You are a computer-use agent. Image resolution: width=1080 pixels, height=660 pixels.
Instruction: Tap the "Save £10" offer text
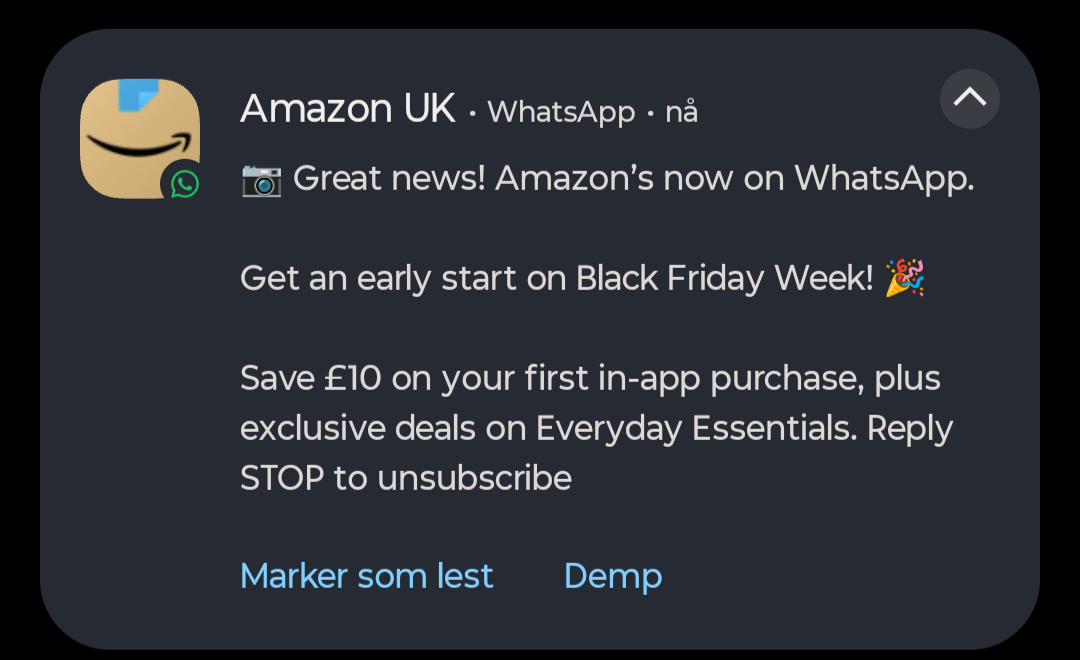[310, 379]
